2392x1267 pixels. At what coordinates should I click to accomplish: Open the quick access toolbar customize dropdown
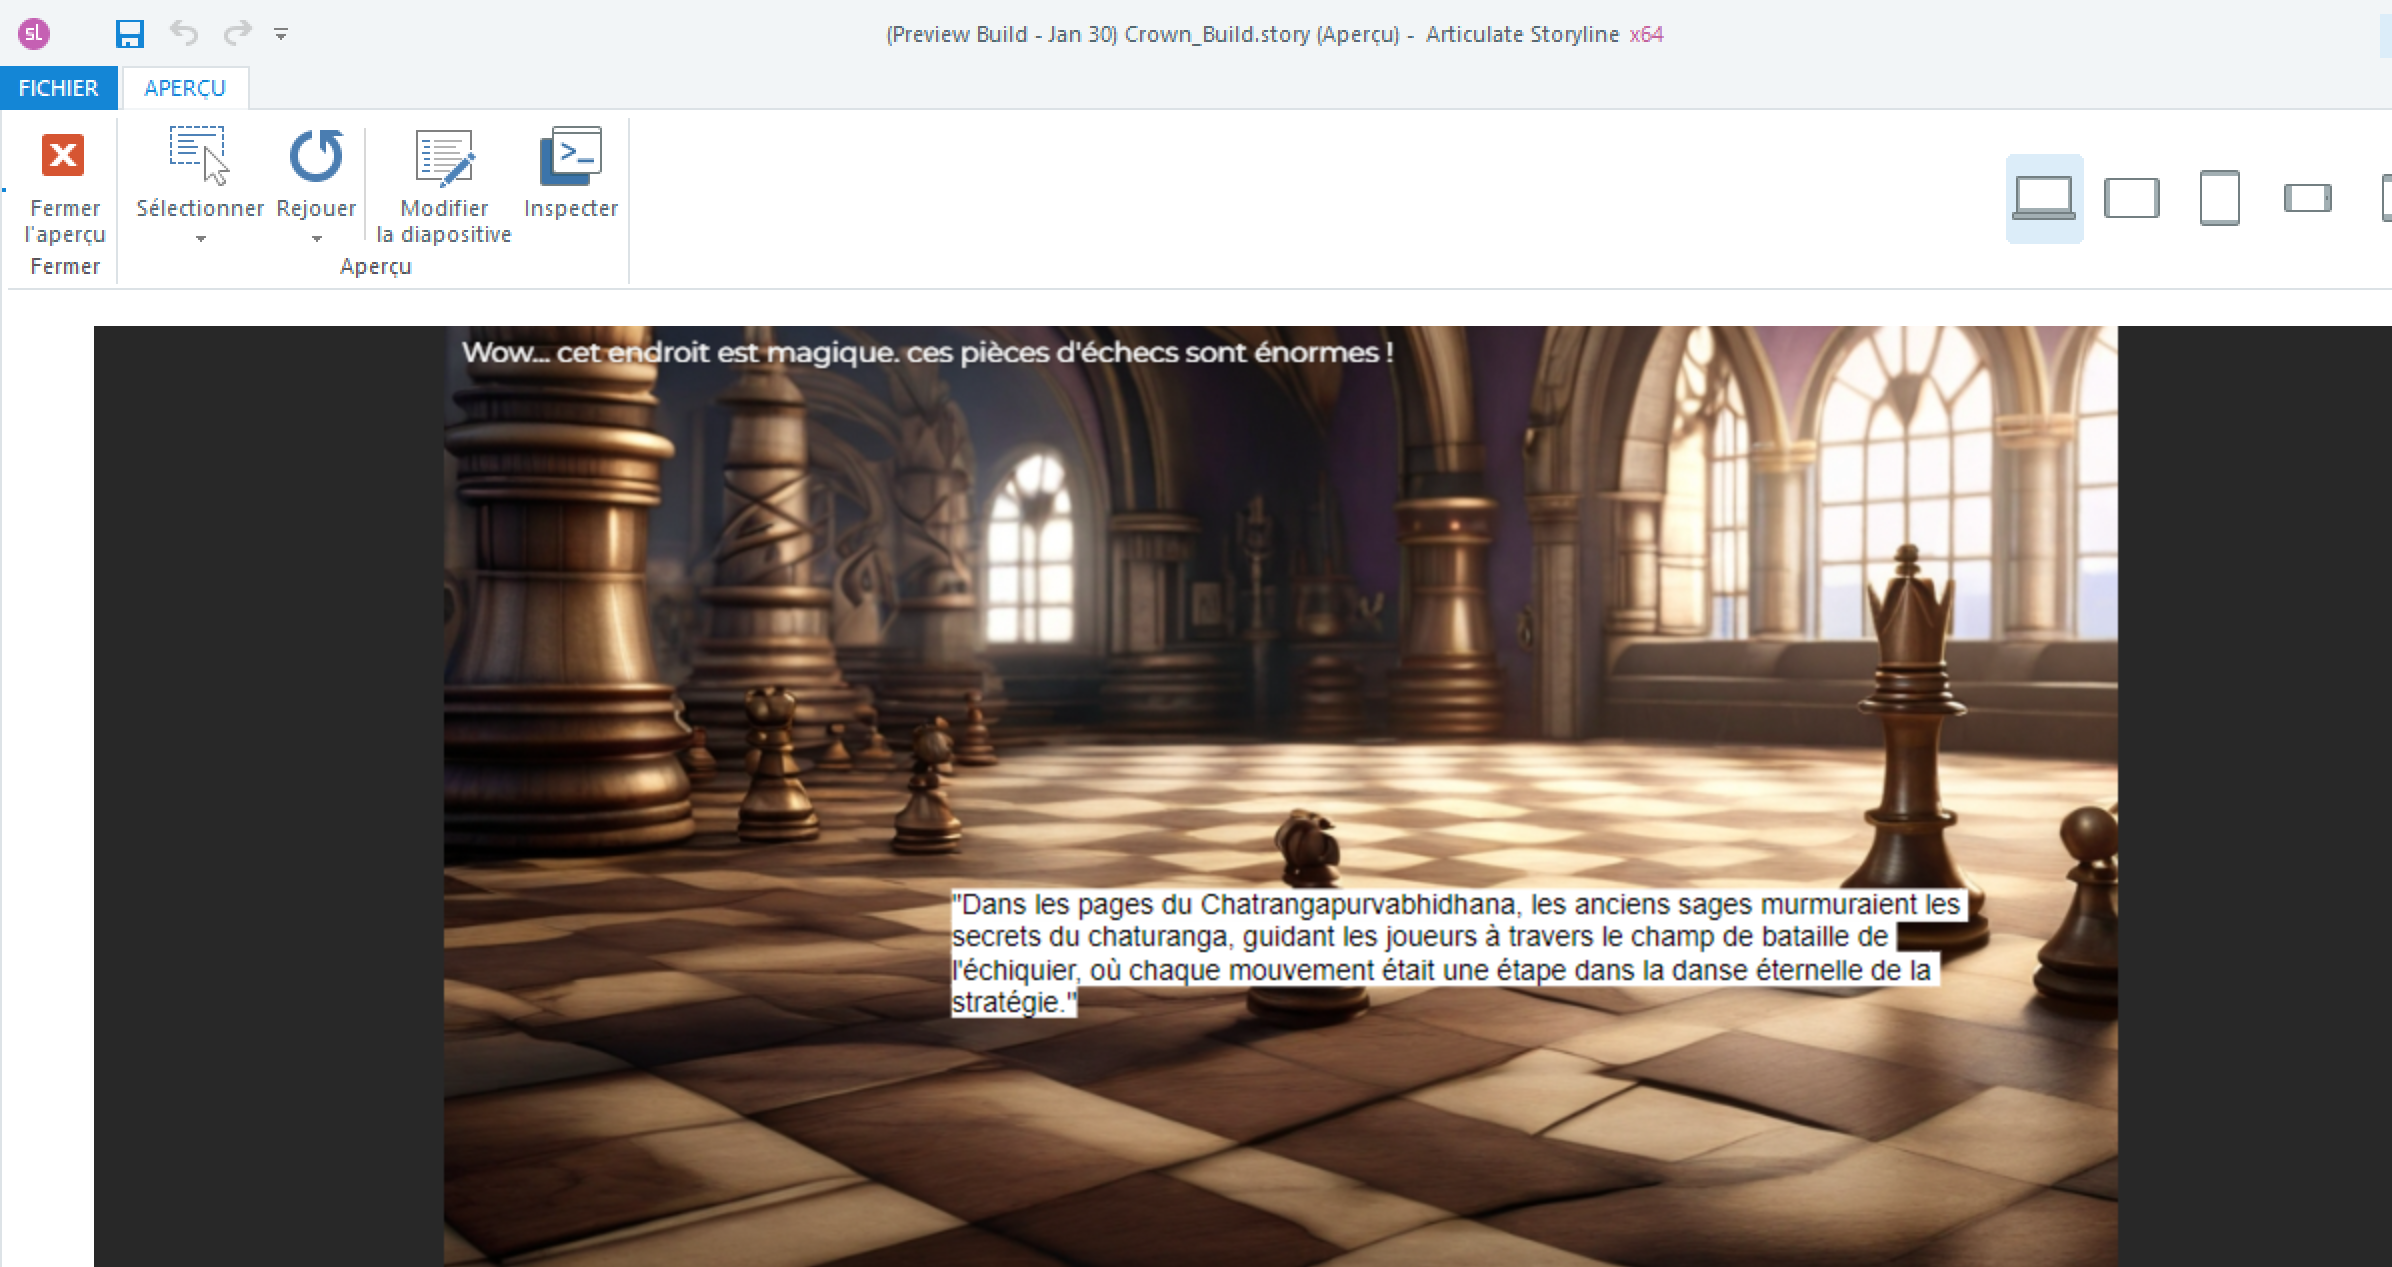click(x=281, y=35)
